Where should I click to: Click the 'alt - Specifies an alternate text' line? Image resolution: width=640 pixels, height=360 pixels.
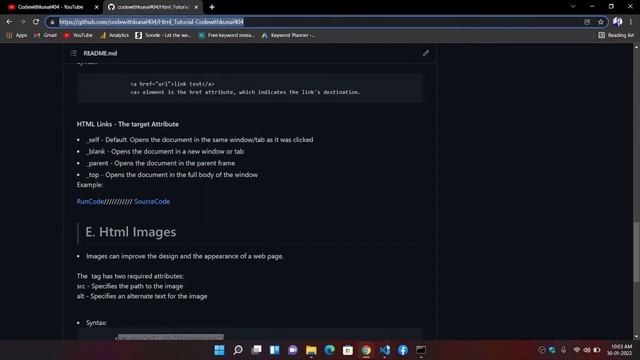142,296
